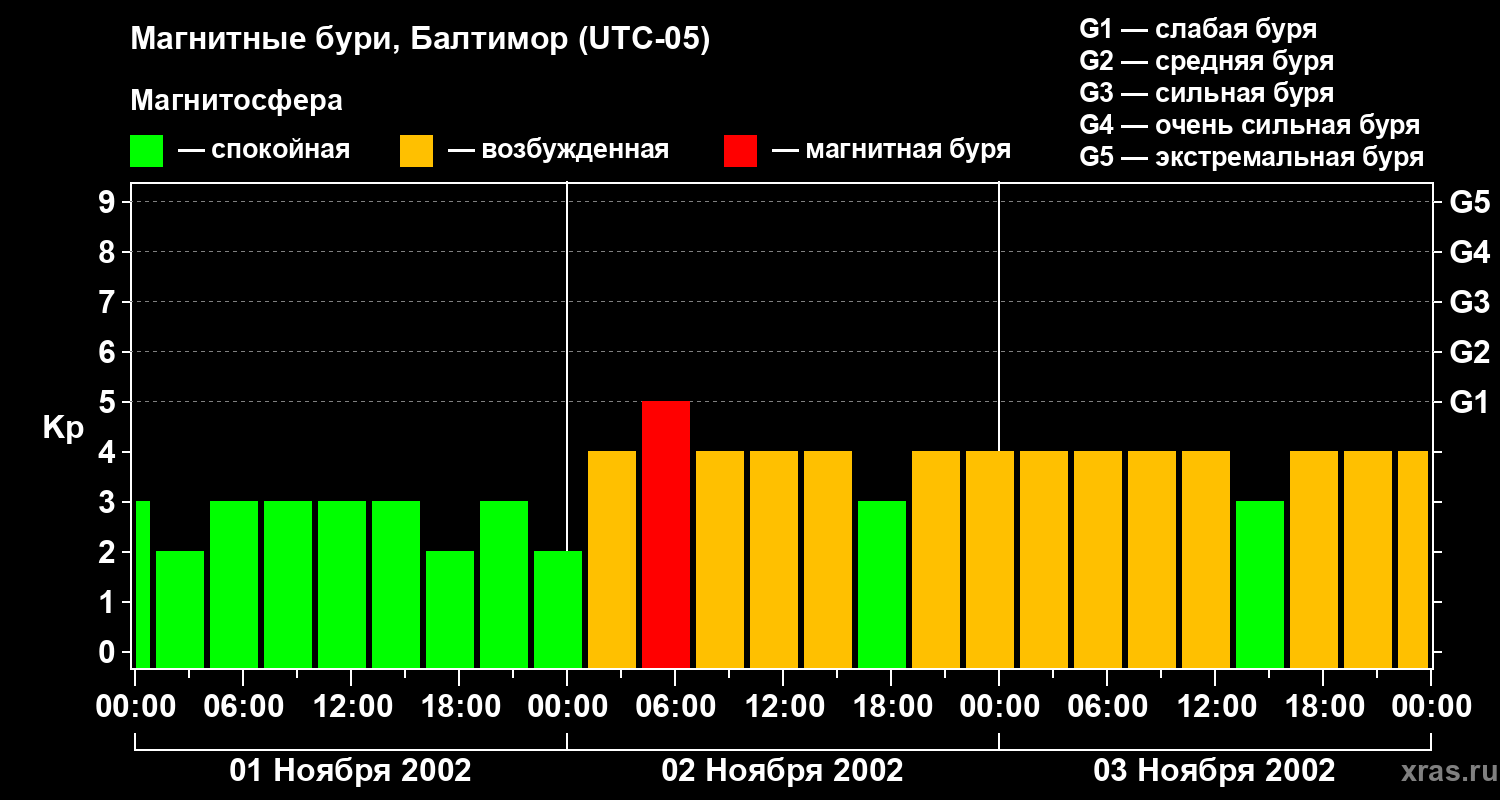Click the "G4 — очень сильная буря" line

pyautogui.click(x=1249, y=125)
